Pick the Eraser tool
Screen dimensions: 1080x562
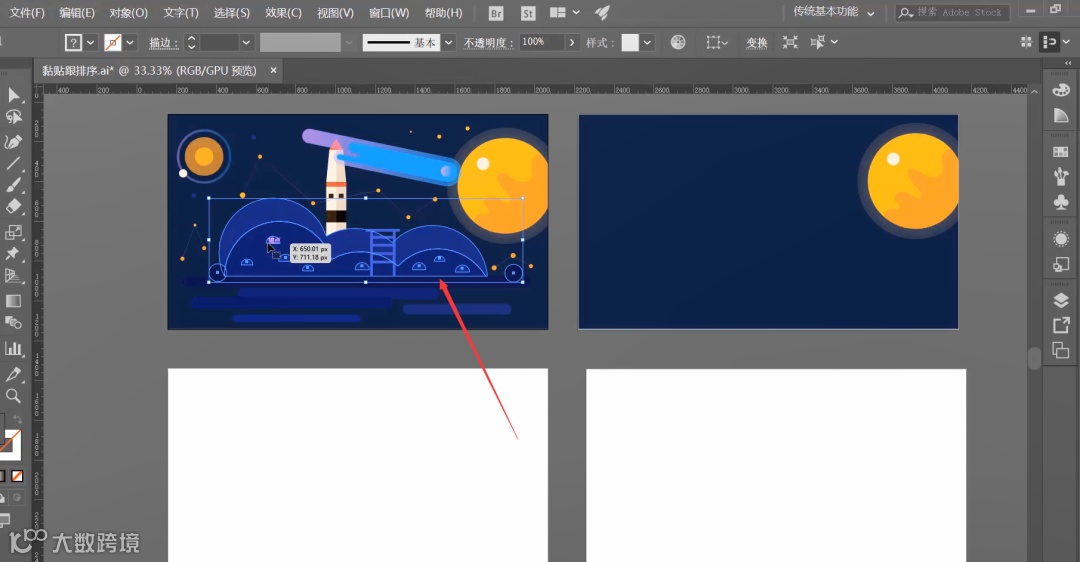[x=14, y=208]
